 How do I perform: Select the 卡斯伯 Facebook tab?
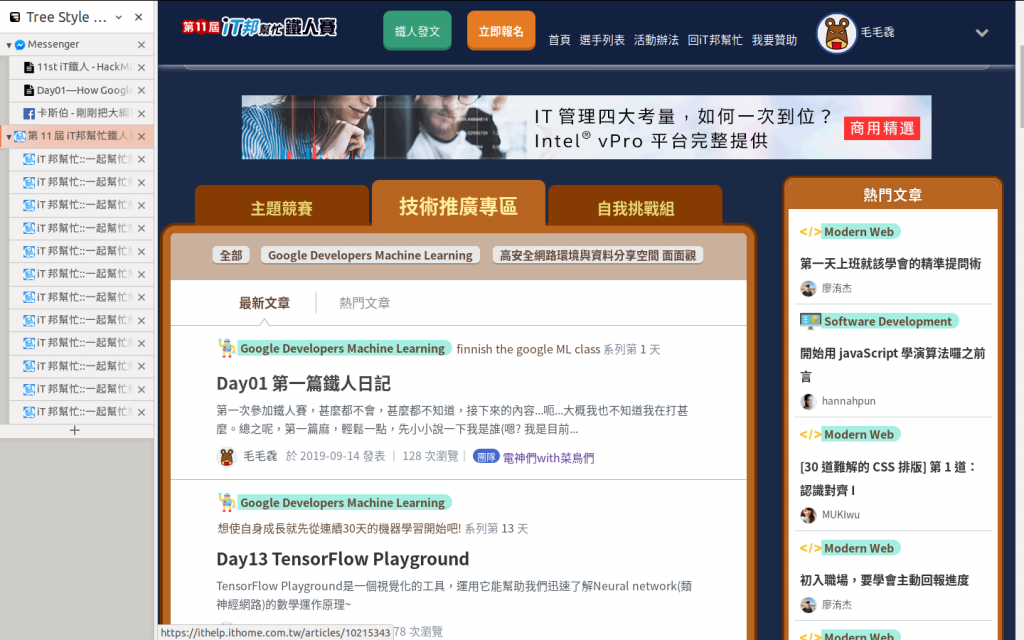pyautogui.click(x=81, y=113)
